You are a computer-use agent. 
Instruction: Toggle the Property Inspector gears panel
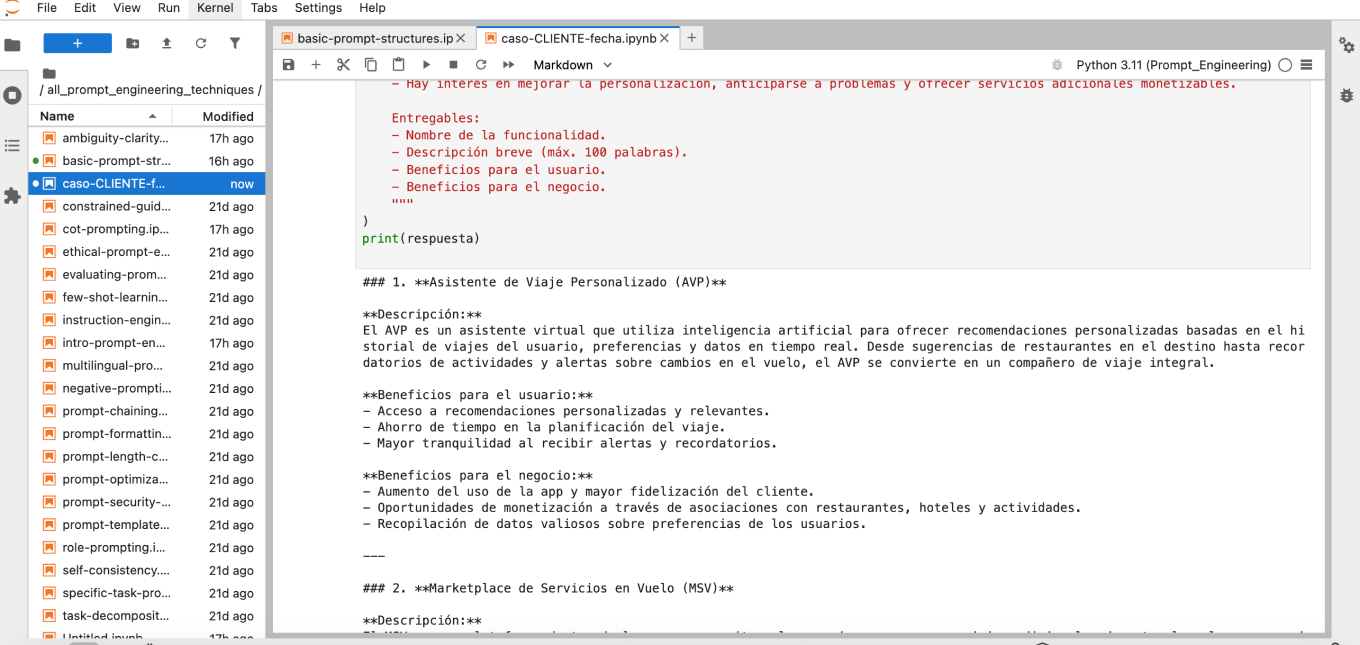coord(1346,45)
